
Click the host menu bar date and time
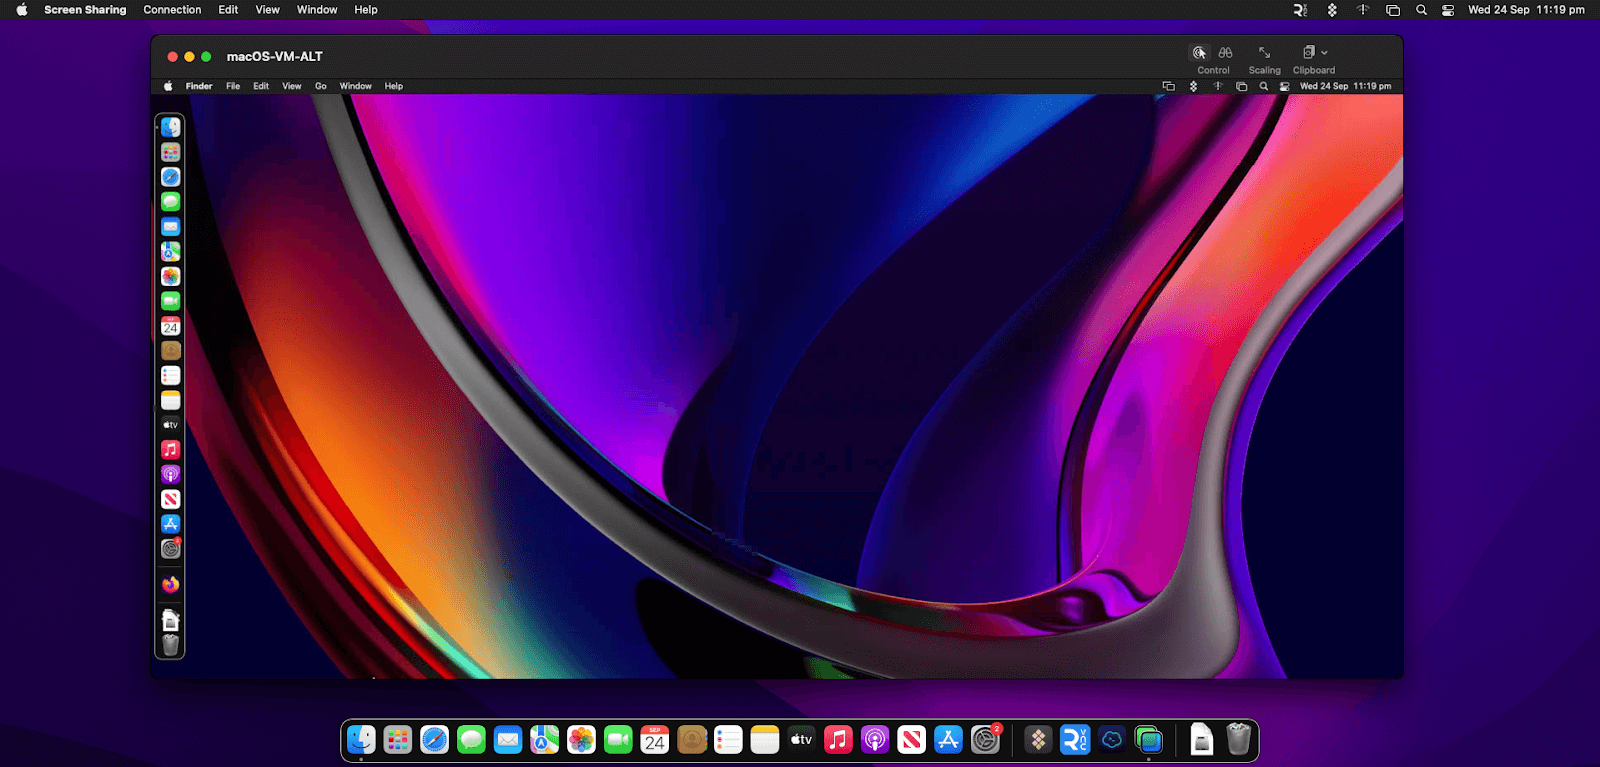[x=1526, y=10]
